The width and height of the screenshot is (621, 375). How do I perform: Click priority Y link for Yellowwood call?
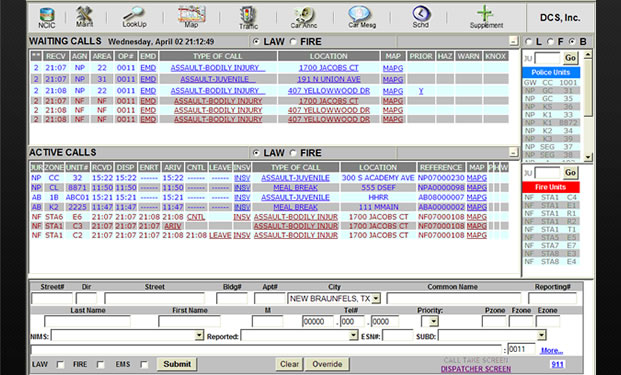[x=421, y=91]
